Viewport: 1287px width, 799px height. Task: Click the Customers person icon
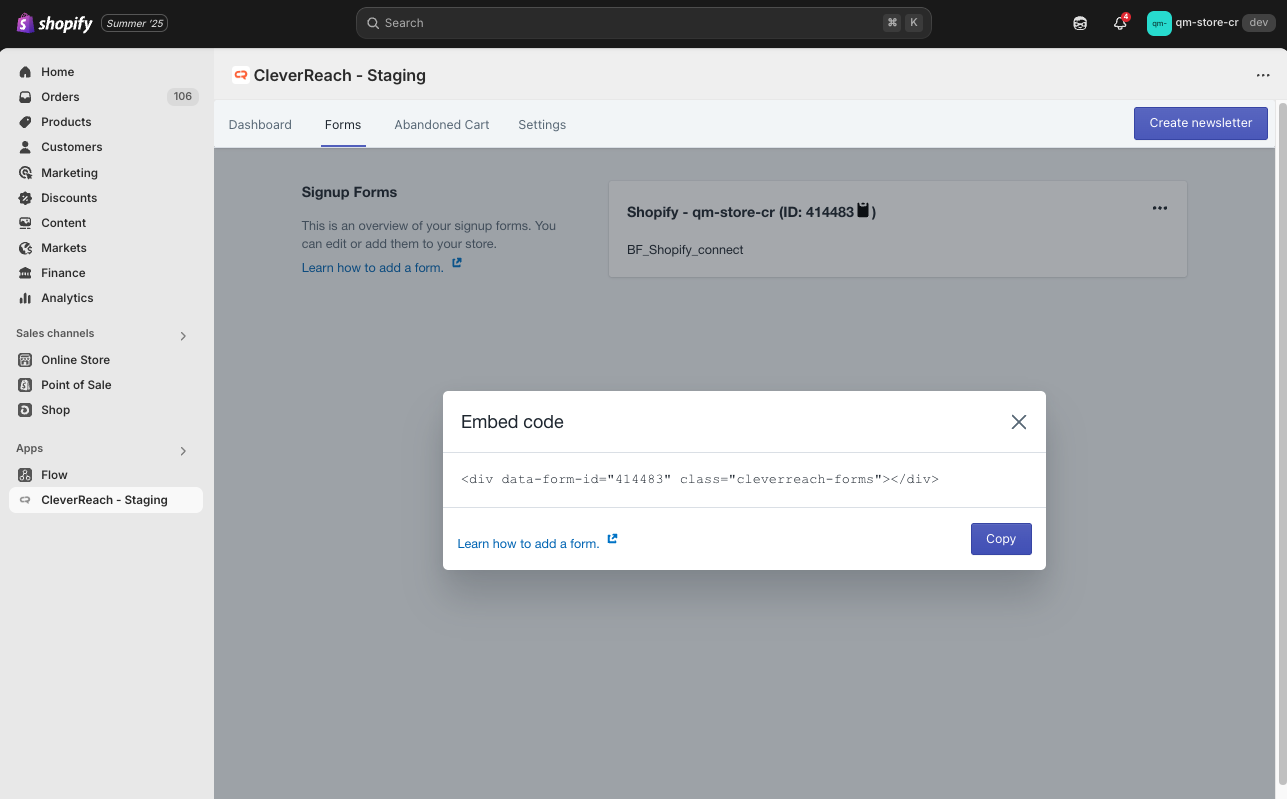[25, 147]
